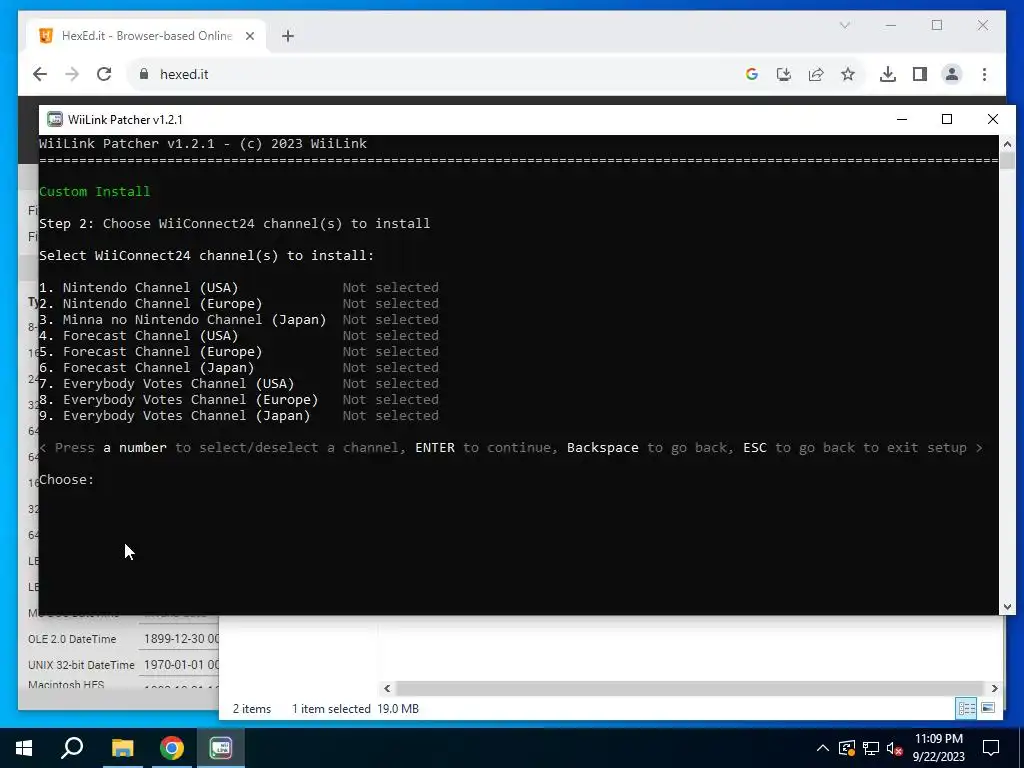Click 'UNIX 32-bit DateTime' label in HexEd.it

(x=81, y=665)
